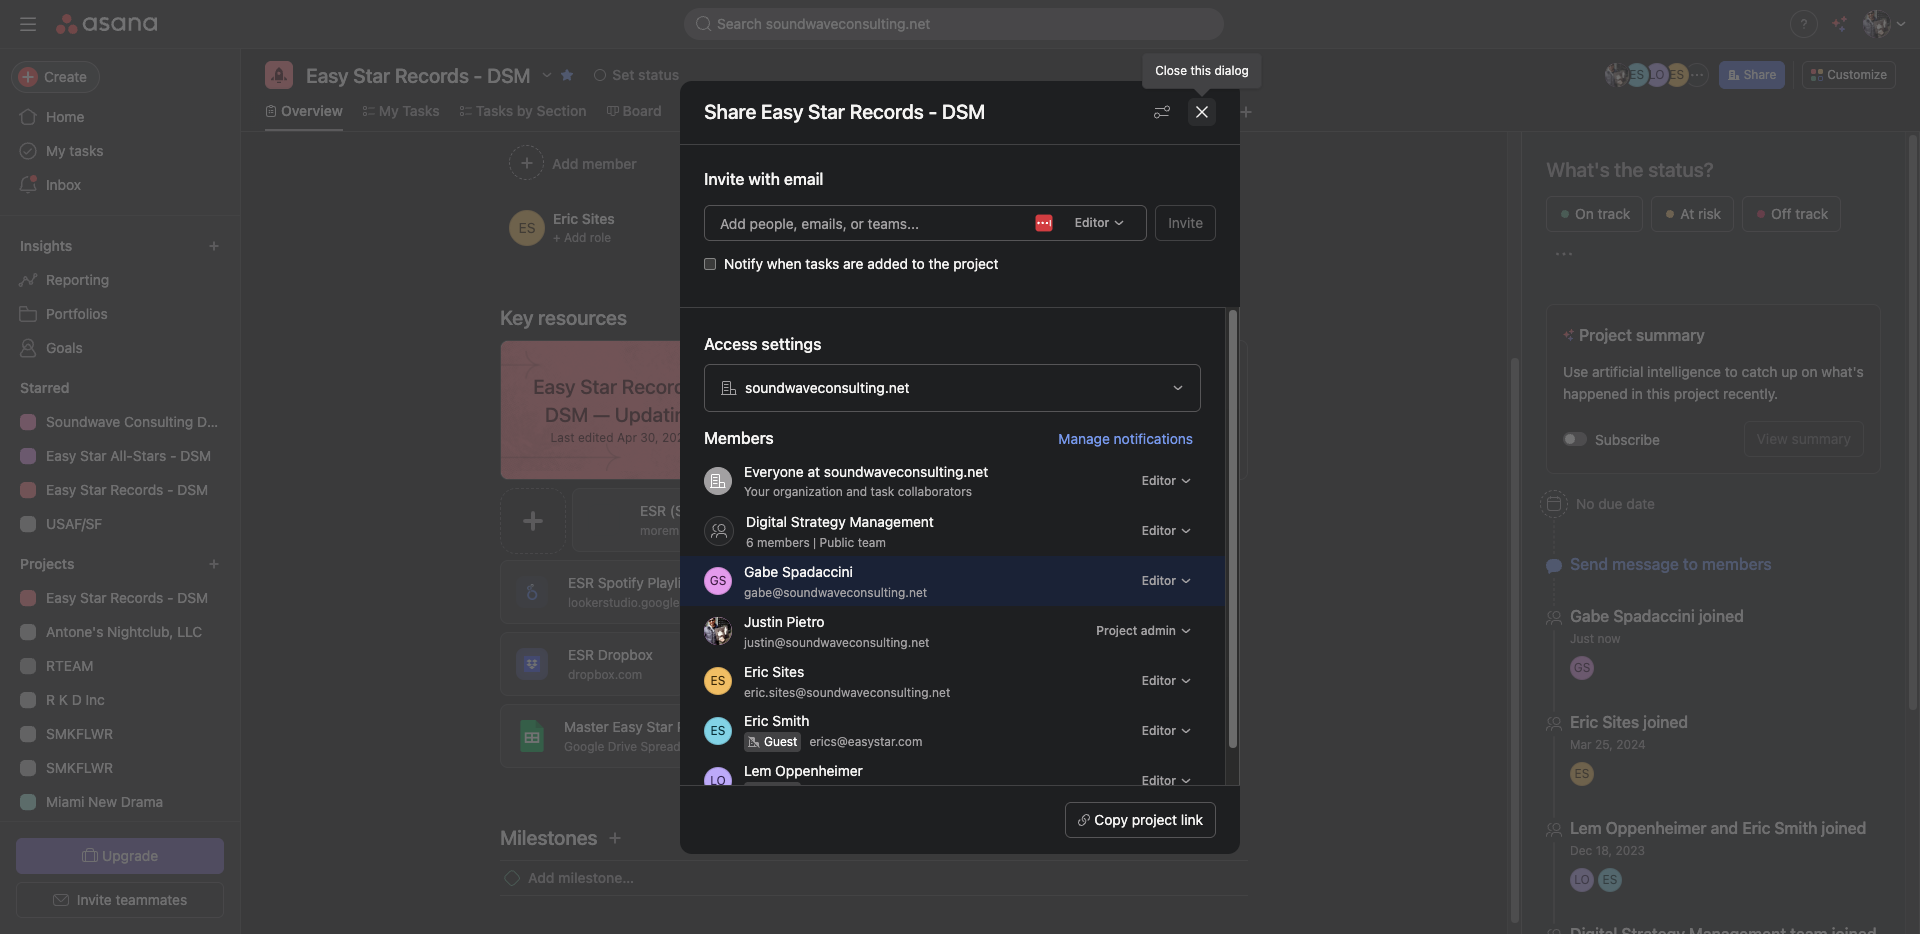The width and height of the screenshot is (1920, 934).
Task: Open the soundwaveconsulting.net access settings dropdown
Action: (x=951, y=388)
